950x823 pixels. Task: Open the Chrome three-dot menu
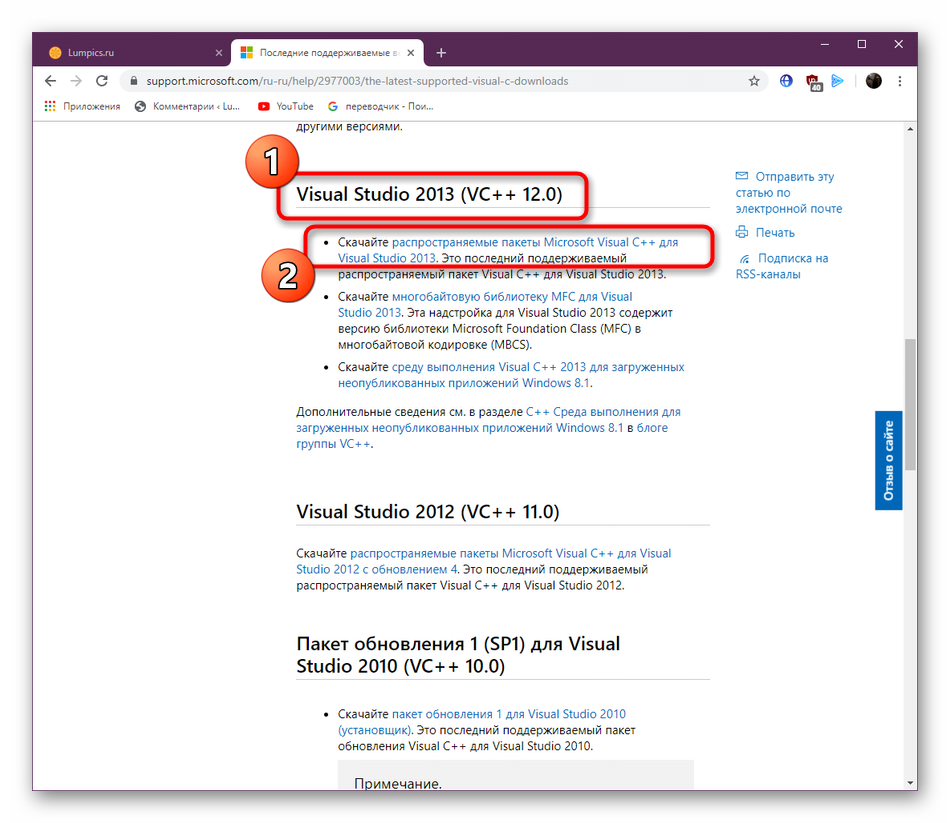click(900, 81)
